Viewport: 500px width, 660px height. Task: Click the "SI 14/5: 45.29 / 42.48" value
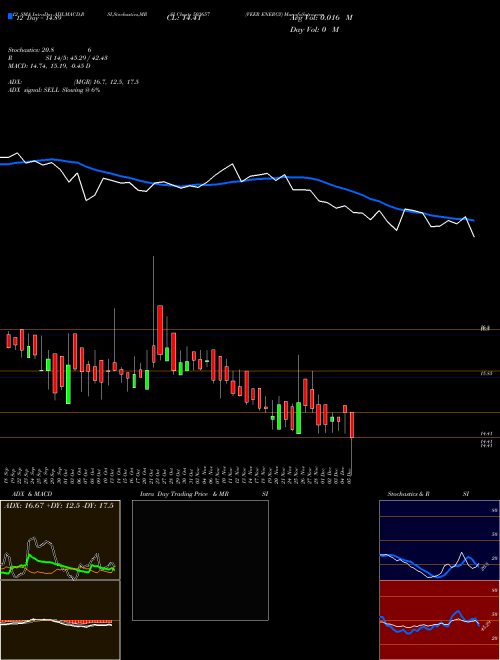pos(77,58)
